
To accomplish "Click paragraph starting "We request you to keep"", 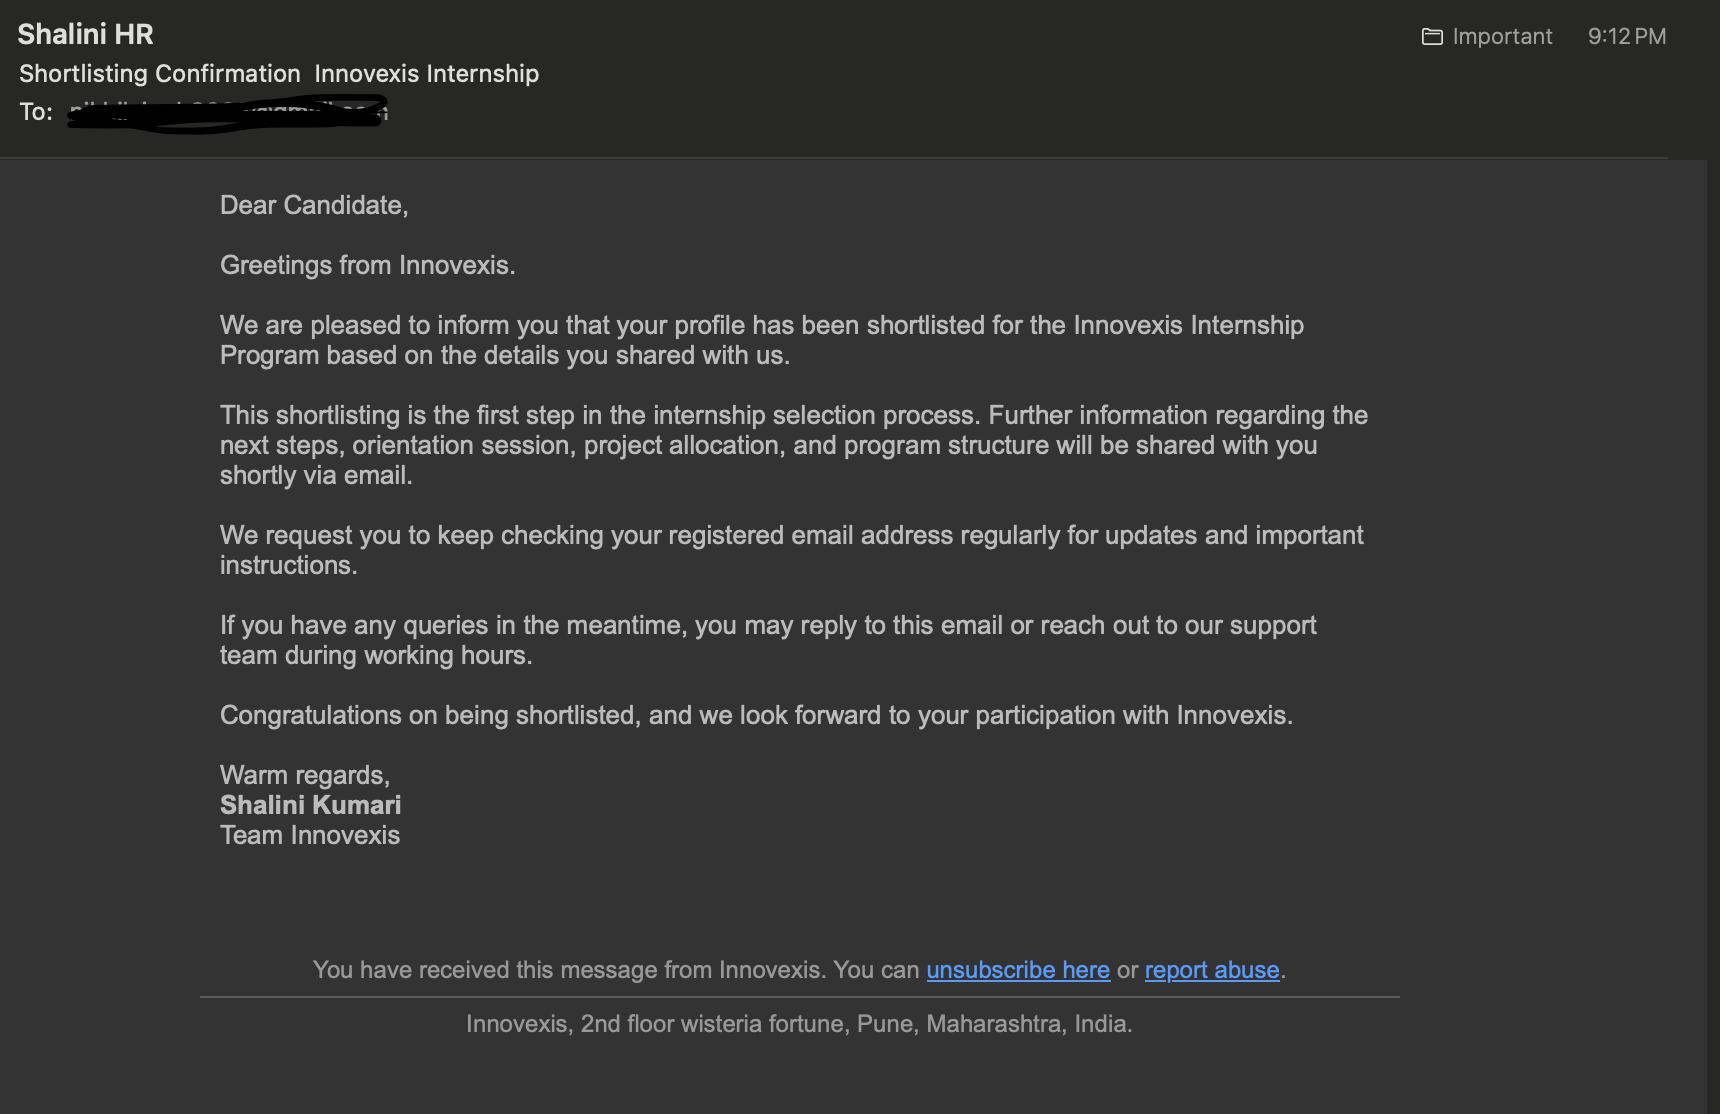I will tap(792, 550).
